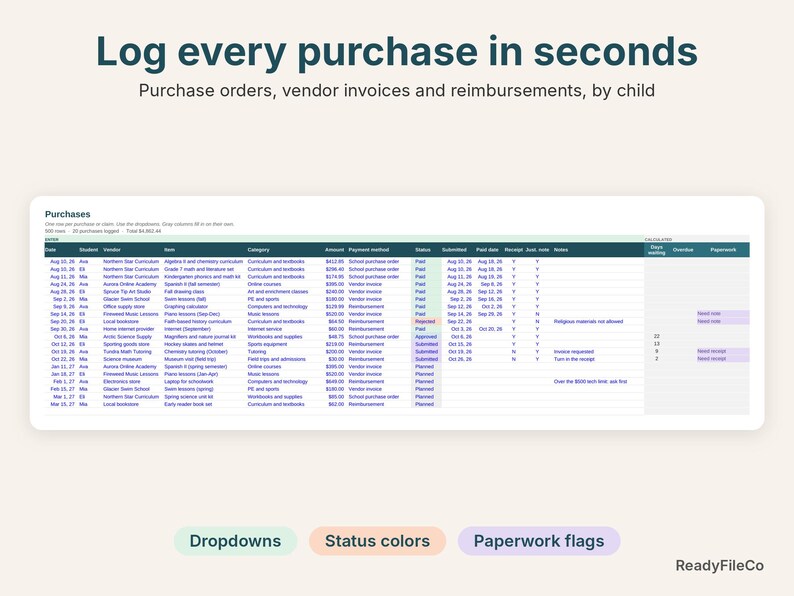Click Religious materials not allowed note
Viewport: 794px width, 596px height.
[588, 322]
